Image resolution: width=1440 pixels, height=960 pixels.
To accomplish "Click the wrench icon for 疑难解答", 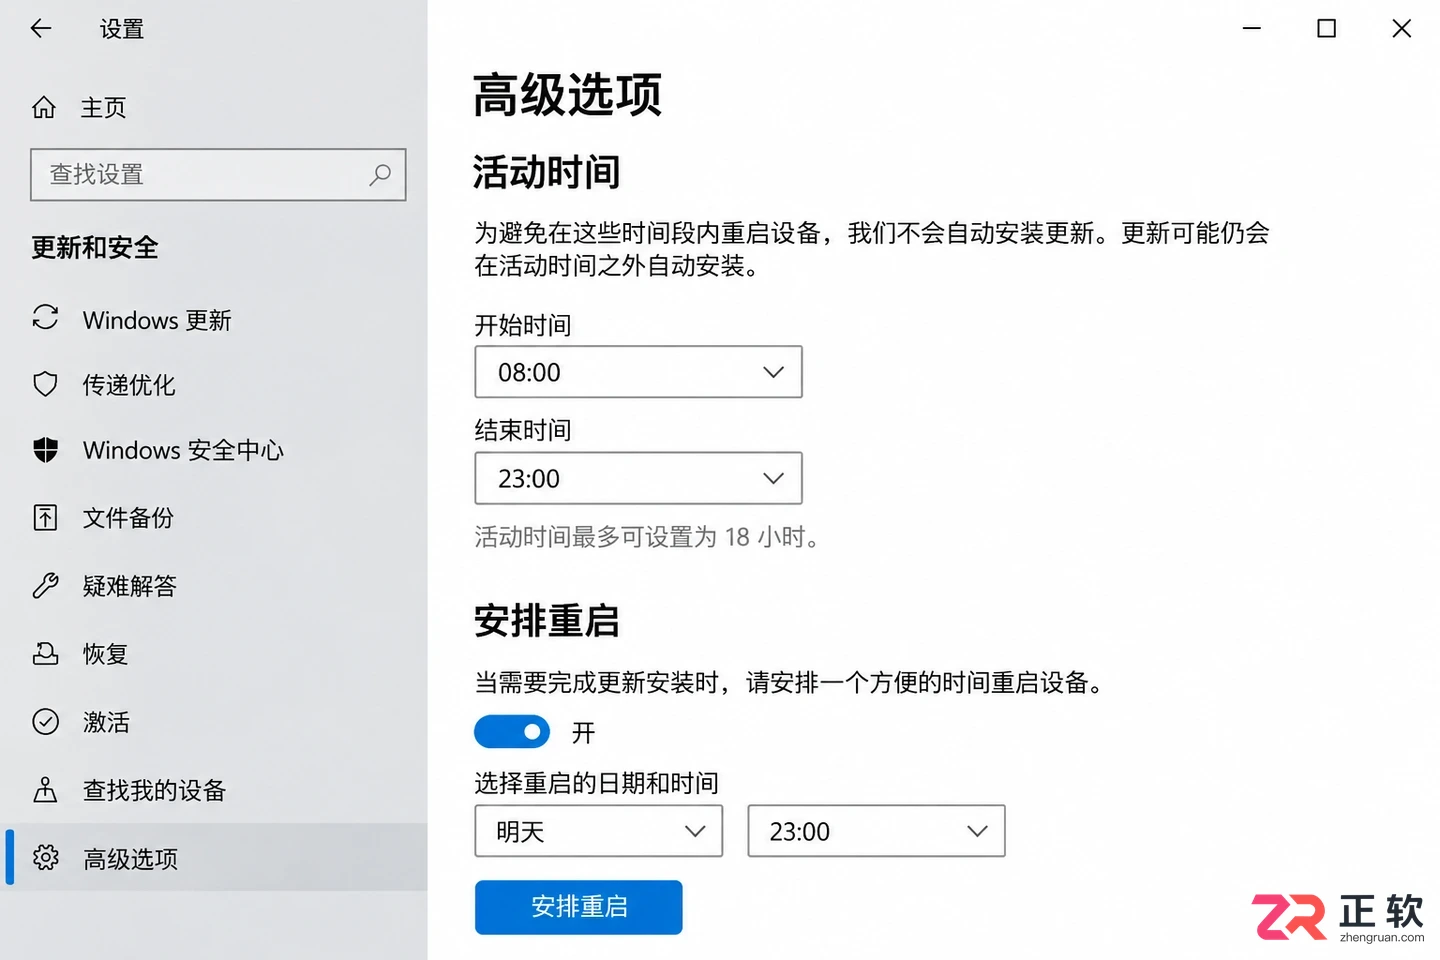I will [45, 585].
